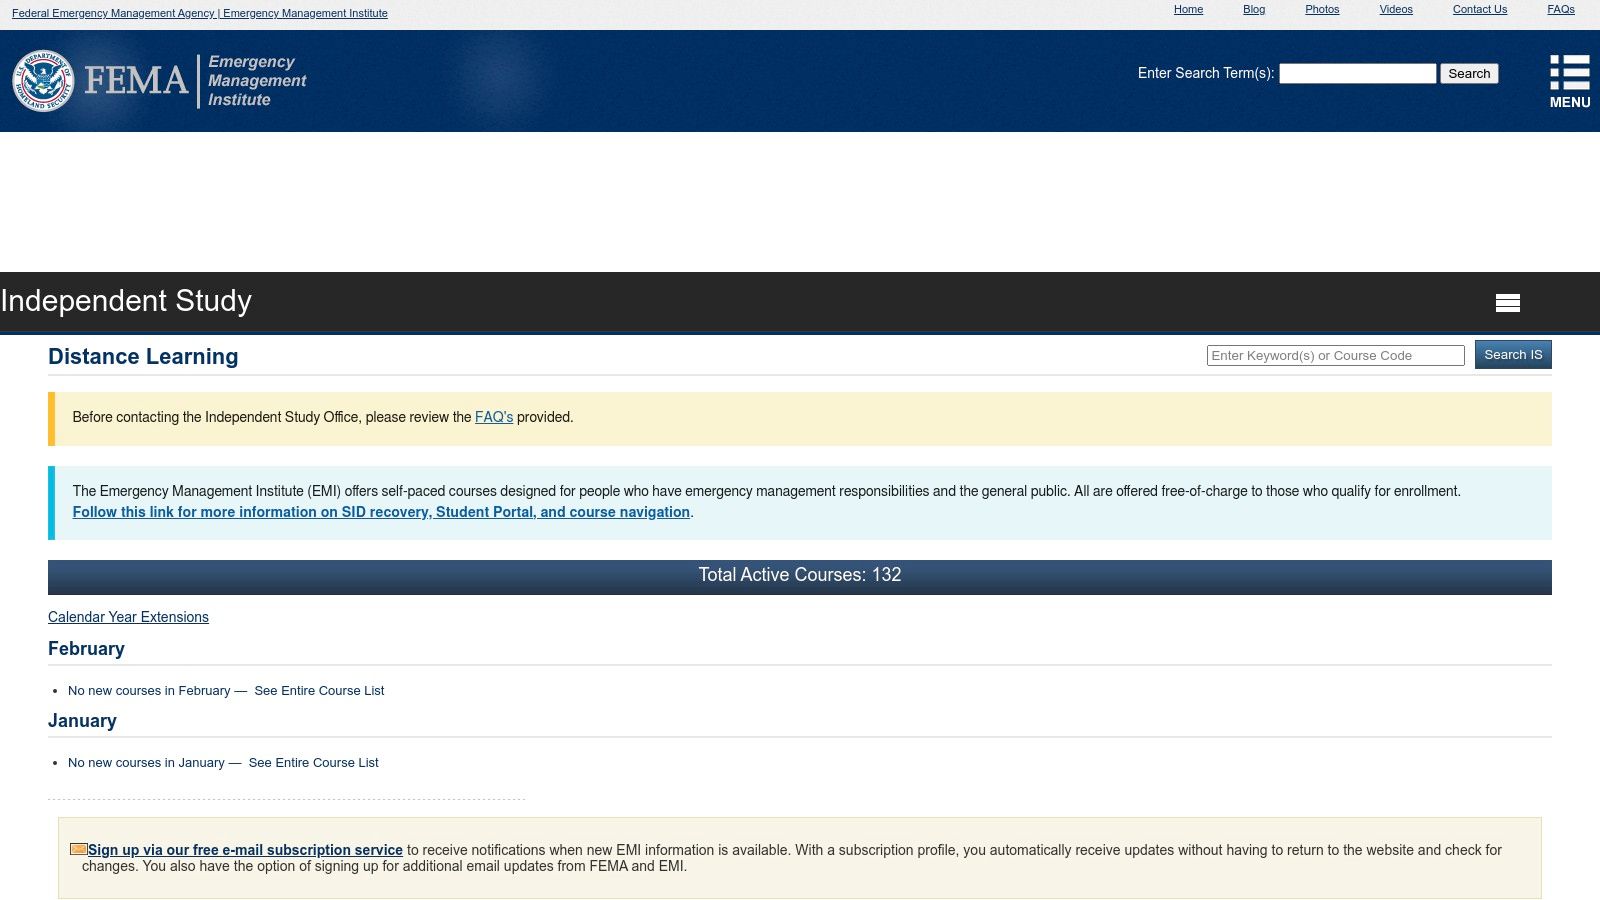This screenshot has width=1600, height=900.
Task: Follow the SID recovery and Student Portal link
Action: [382, 512]
